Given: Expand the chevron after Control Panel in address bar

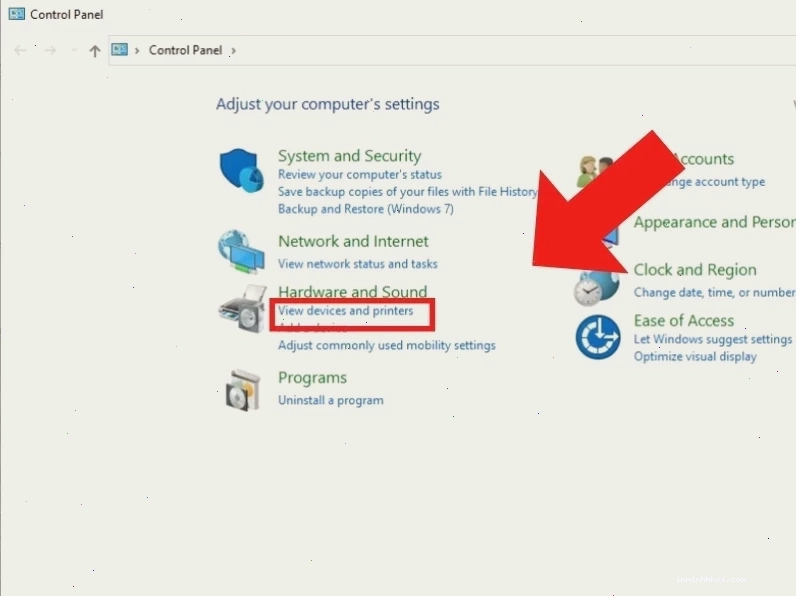Looking at the screenshot, I should tap(234, 51).
